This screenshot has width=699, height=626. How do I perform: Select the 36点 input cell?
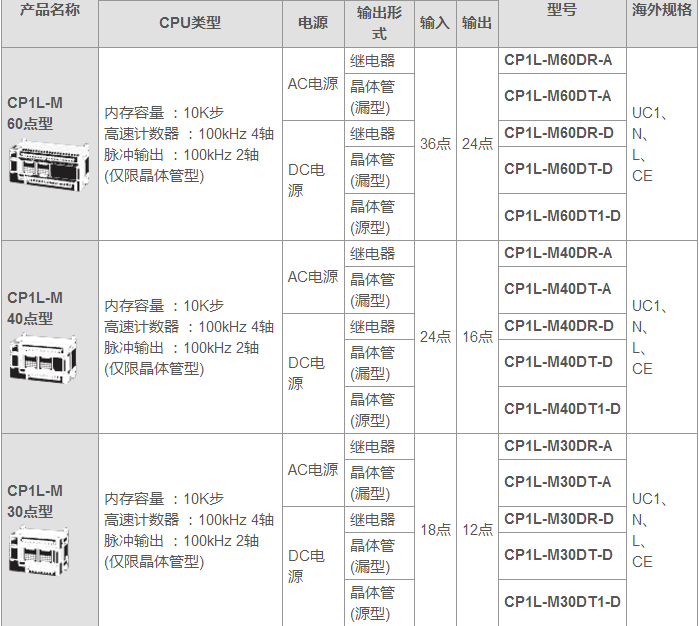tap(435, 144)
